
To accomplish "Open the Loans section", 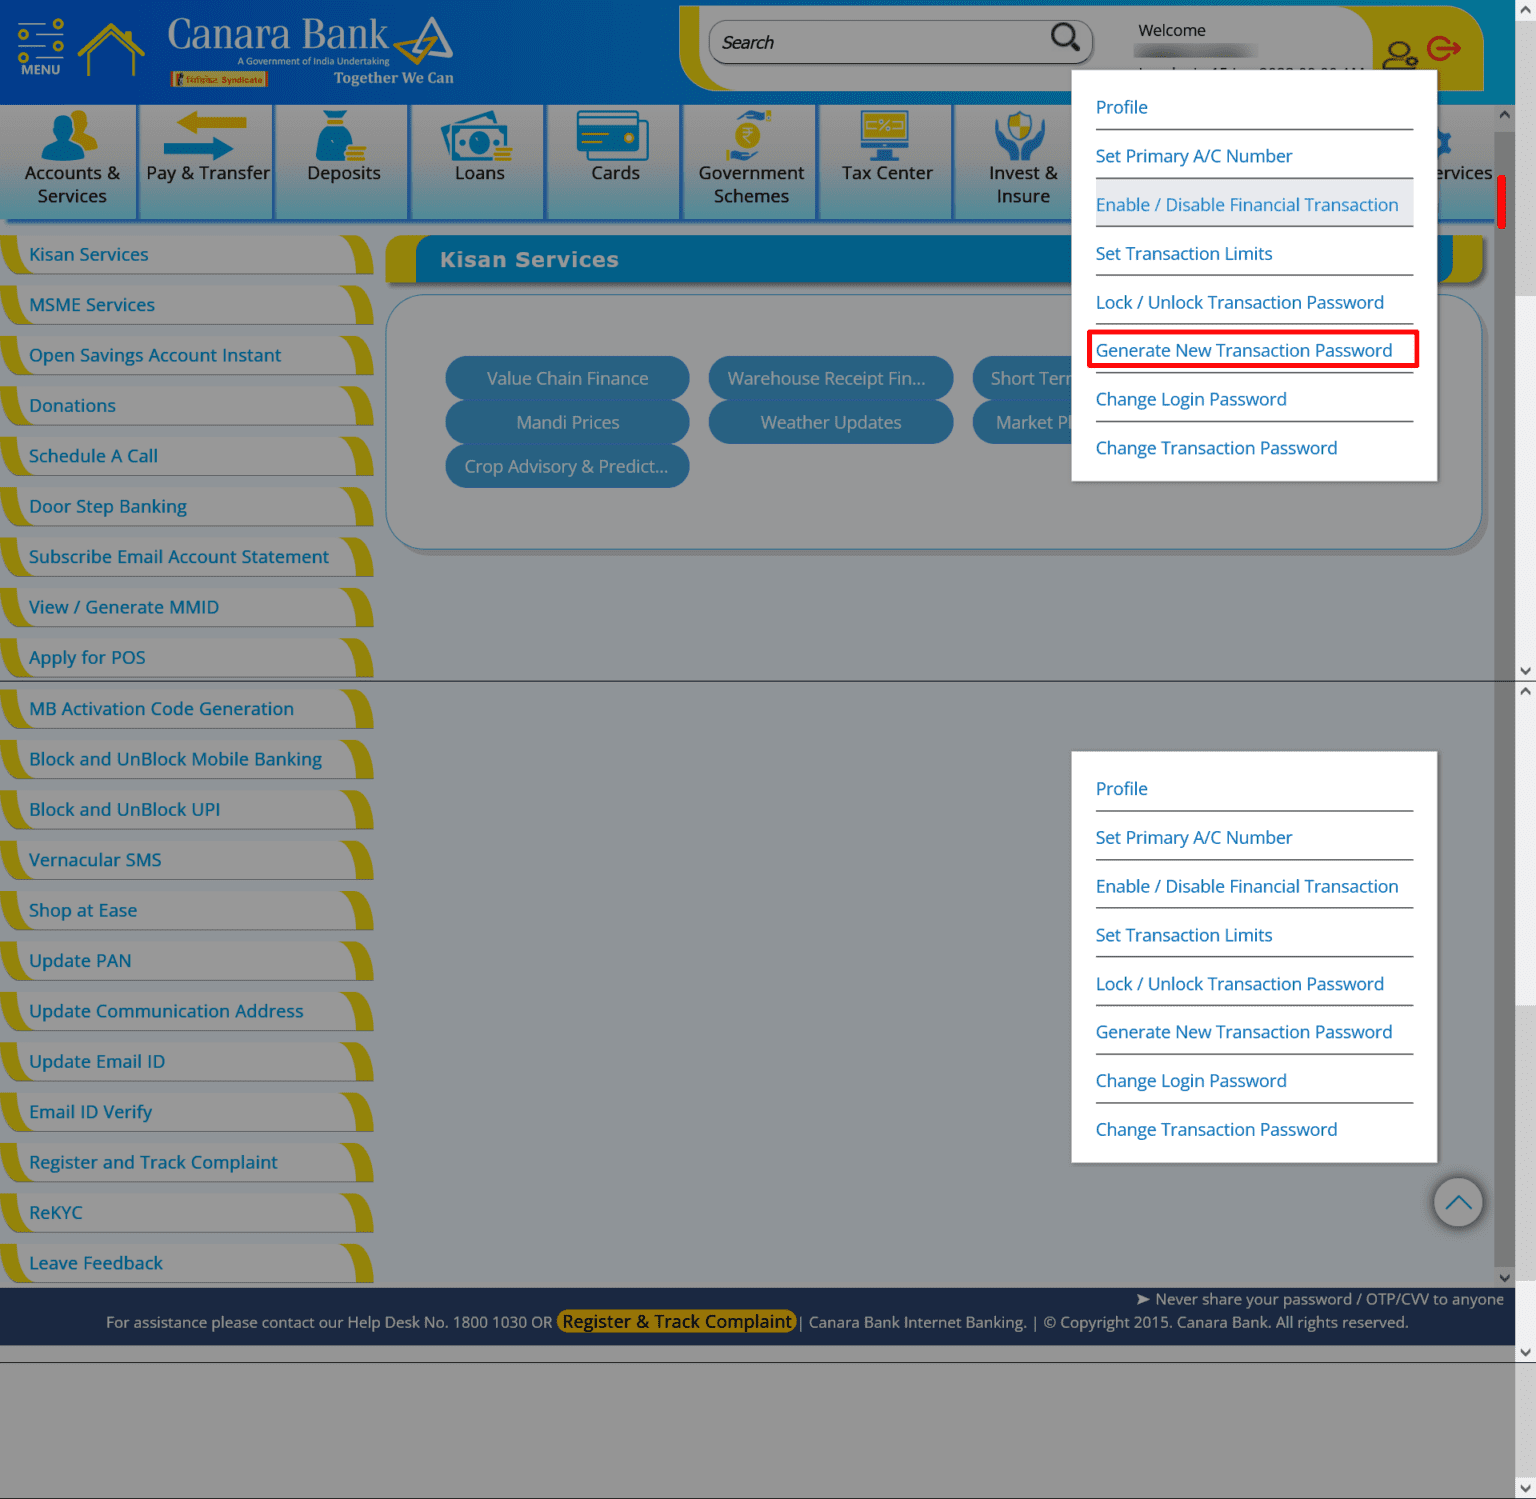I will (480, 160).
